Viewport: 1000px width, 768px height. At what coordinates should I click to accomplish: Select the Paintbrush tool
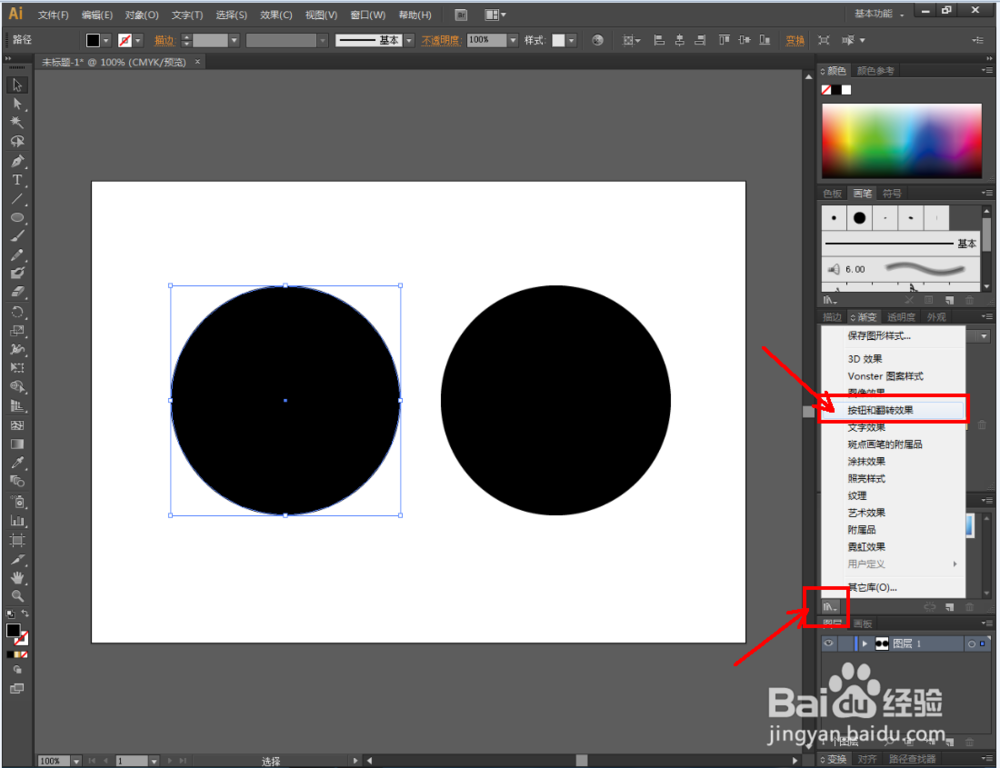[17, 236]
